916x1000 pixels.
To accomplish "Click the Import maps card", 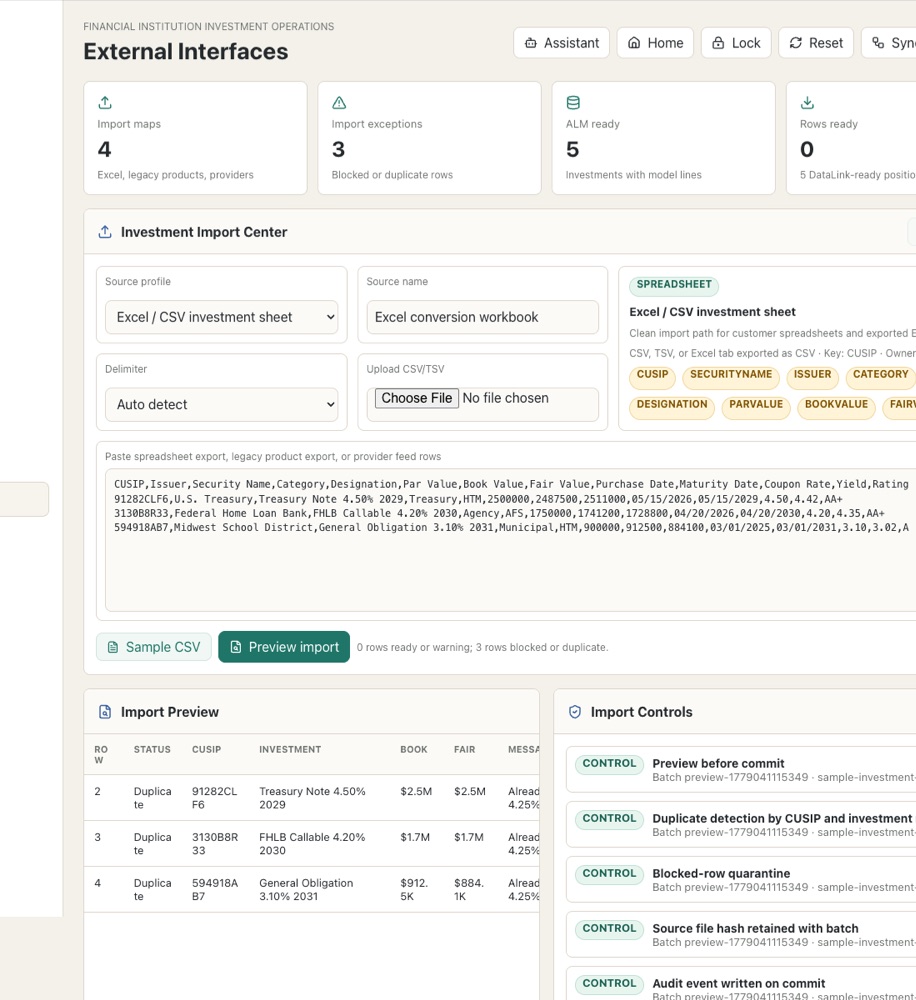I will (x=195, y=138).
